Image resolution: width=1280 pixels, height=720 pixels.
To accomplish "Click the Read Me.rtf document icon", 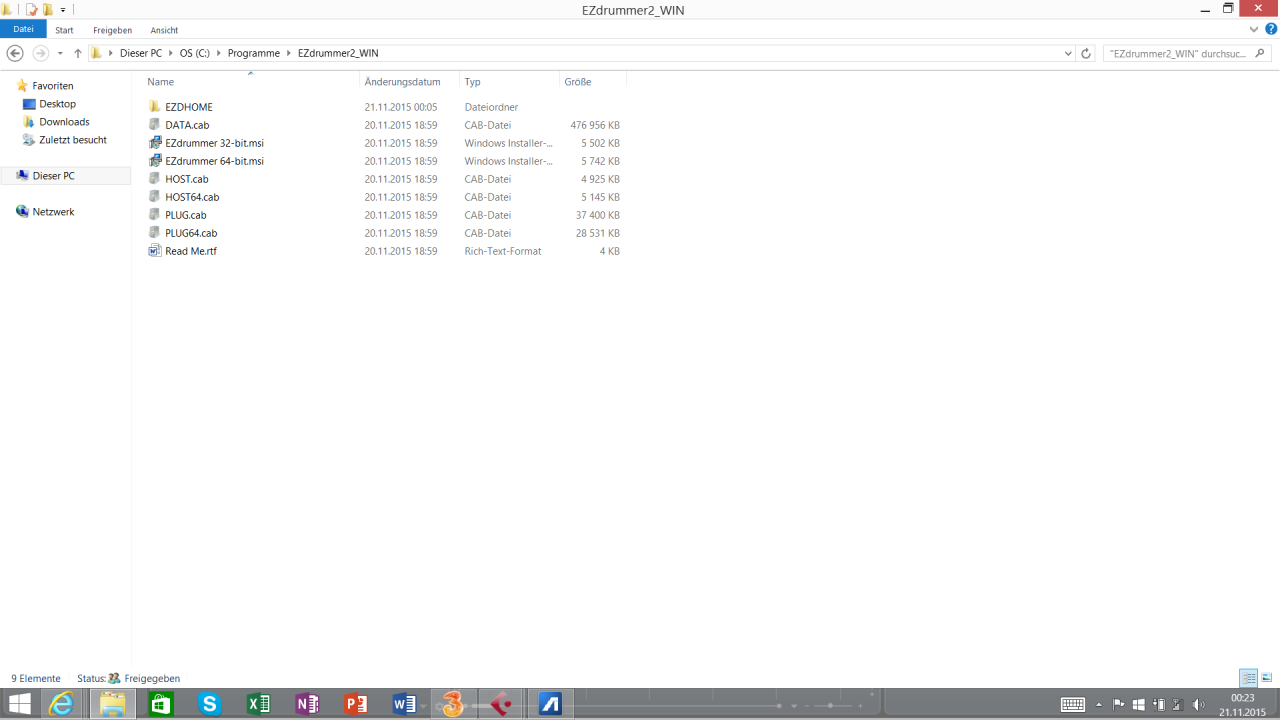I will (x=155, y=251).
